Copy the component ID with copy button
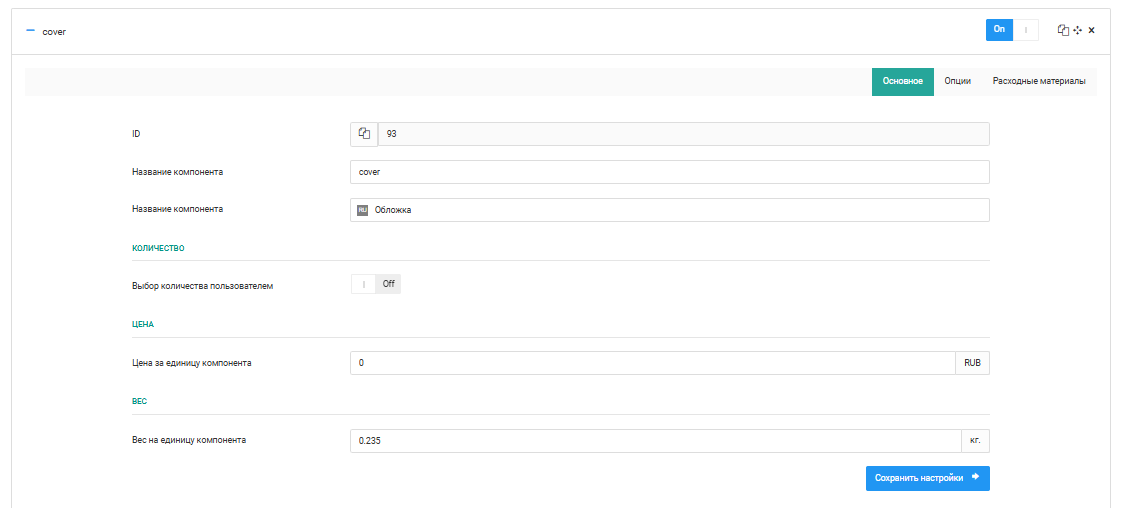The height and width of the screenshot is (508, 1132). (x=364, y=134)
